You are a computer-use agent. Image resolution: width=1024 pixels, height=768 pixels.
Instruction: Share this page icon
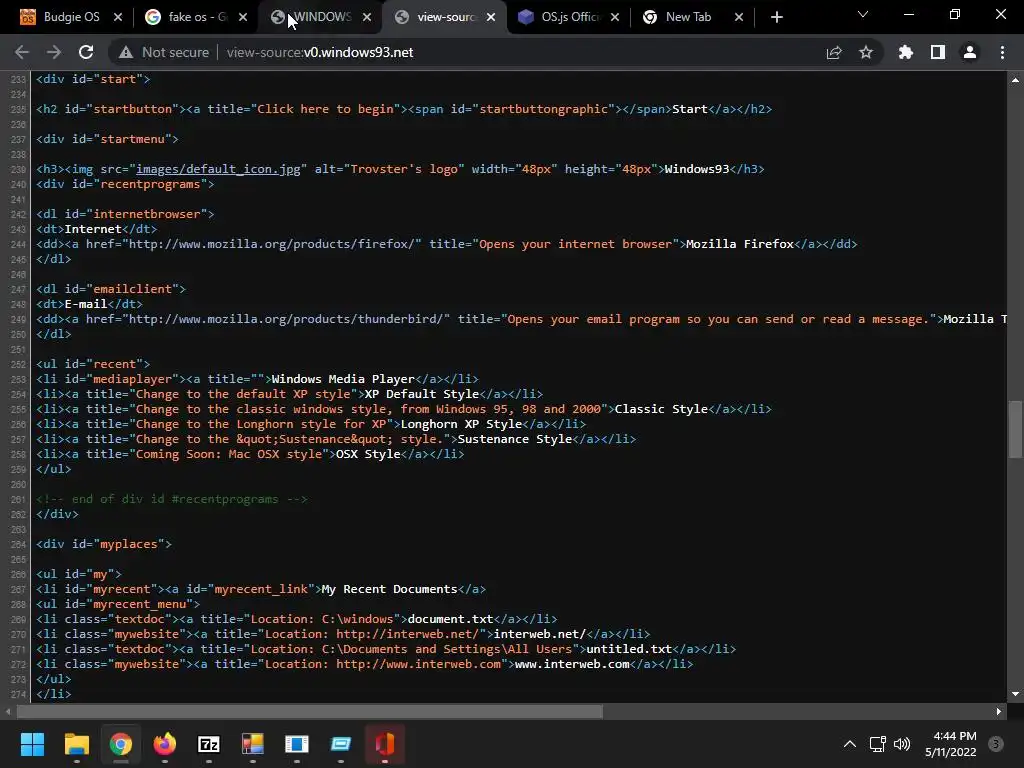[x=834, y=53]
